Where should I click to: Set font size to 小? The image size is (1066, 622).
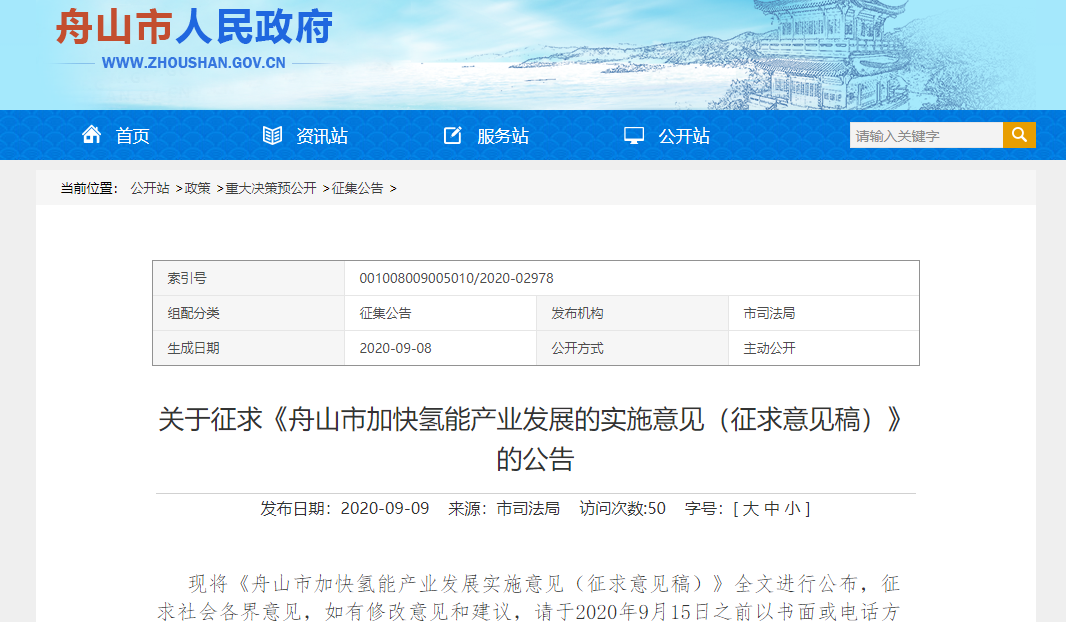point(791,509)
